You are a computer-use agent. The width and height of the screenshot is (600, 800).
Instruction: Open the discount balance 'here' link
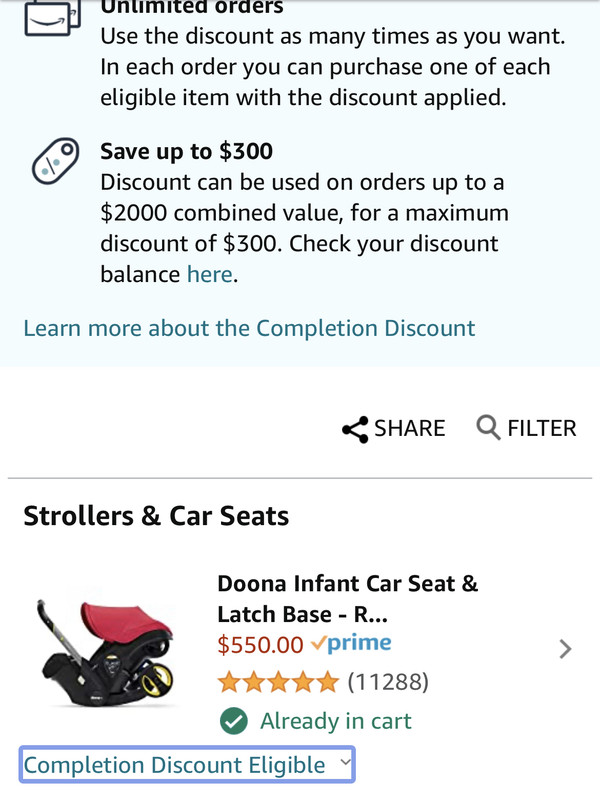pyautogui.click(x=209, y=274)
